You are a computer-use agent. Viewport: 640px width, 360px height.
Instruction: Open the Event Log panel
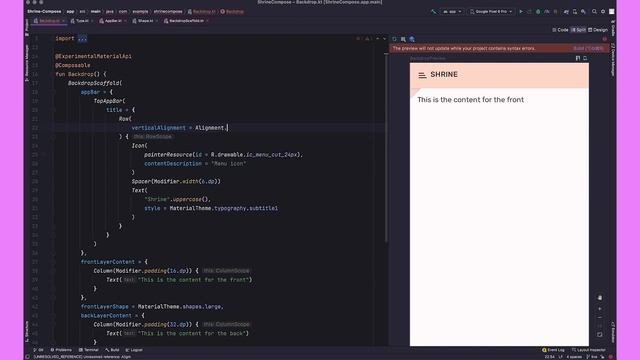553,350
